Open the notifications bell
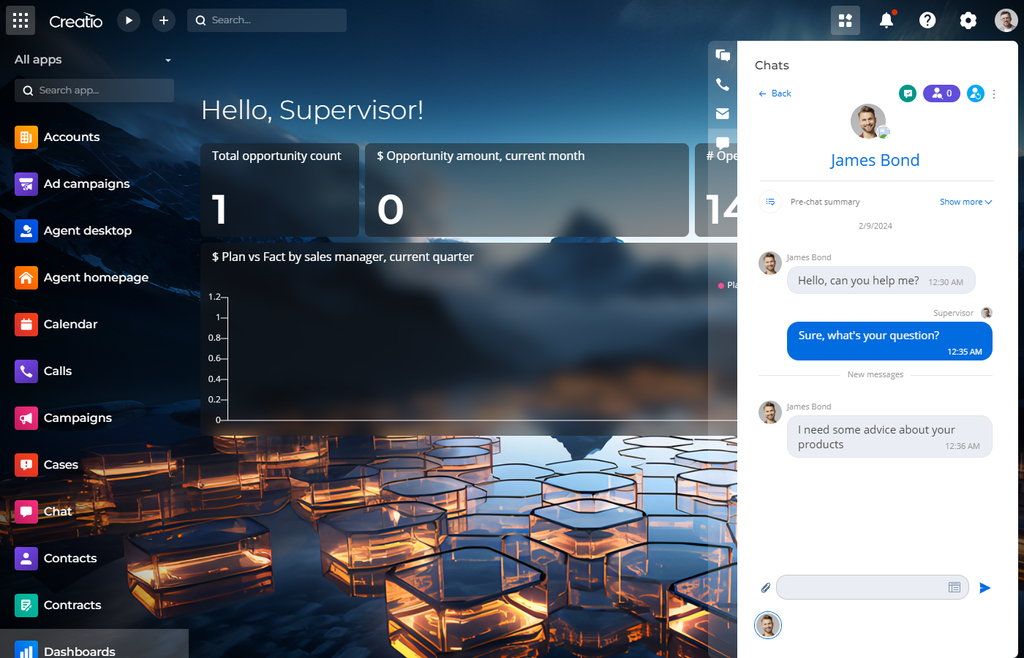Viewport: 1024px width, 658px height. point(886,20)
